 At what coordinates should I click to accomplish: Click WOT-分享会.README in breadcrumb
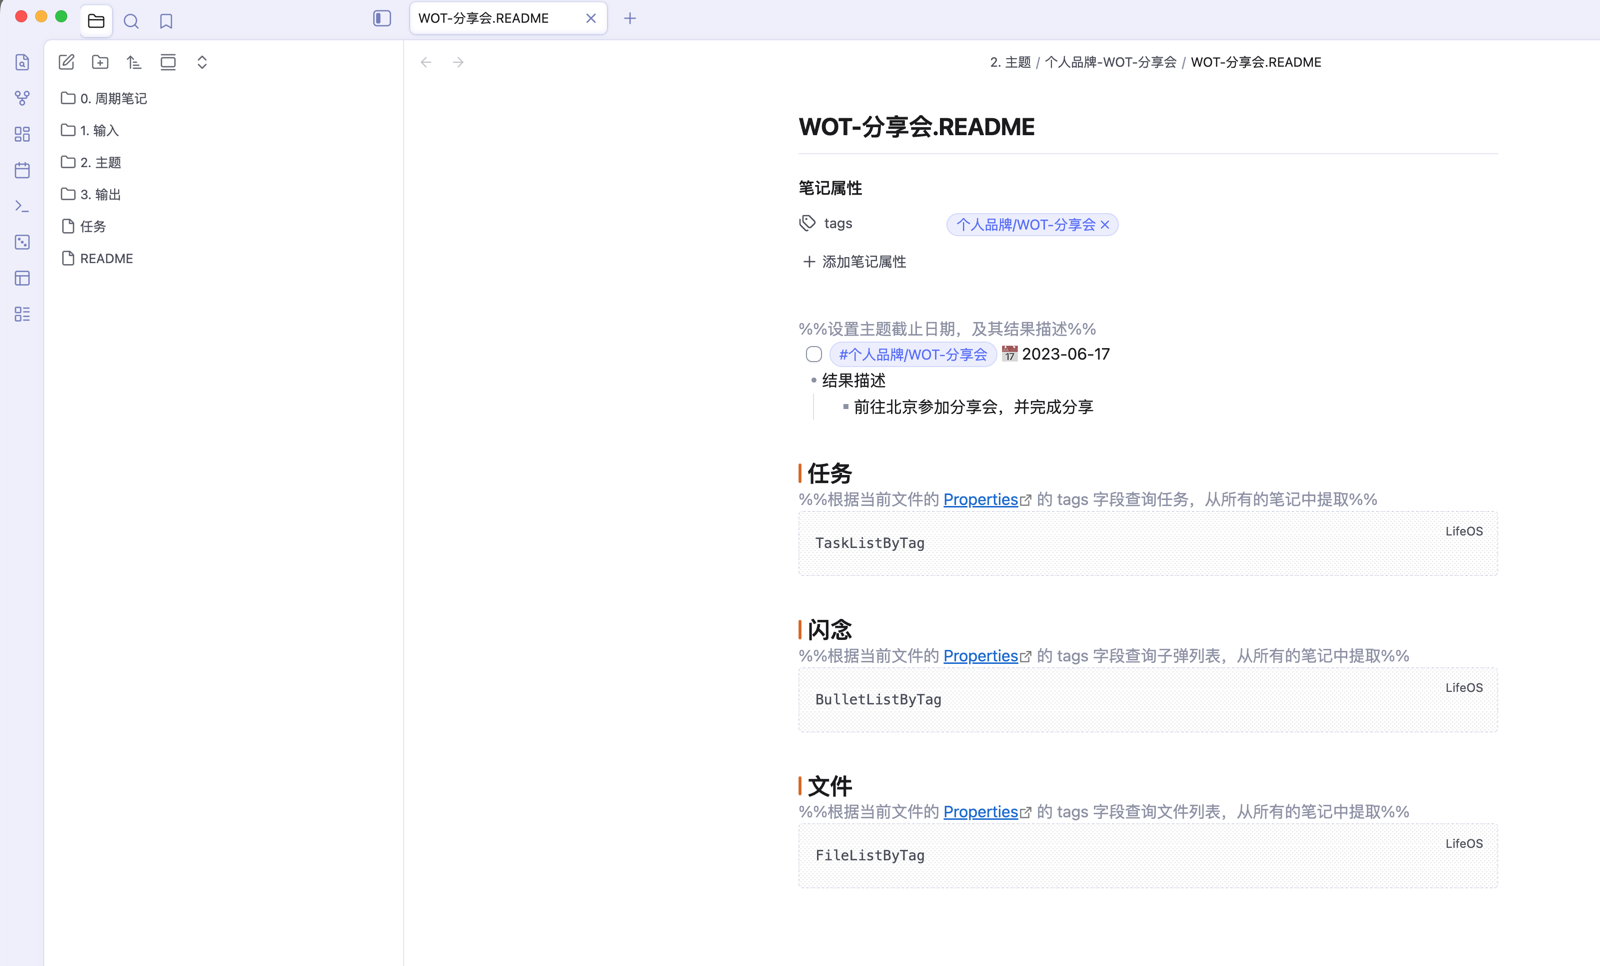point(1256,62)
